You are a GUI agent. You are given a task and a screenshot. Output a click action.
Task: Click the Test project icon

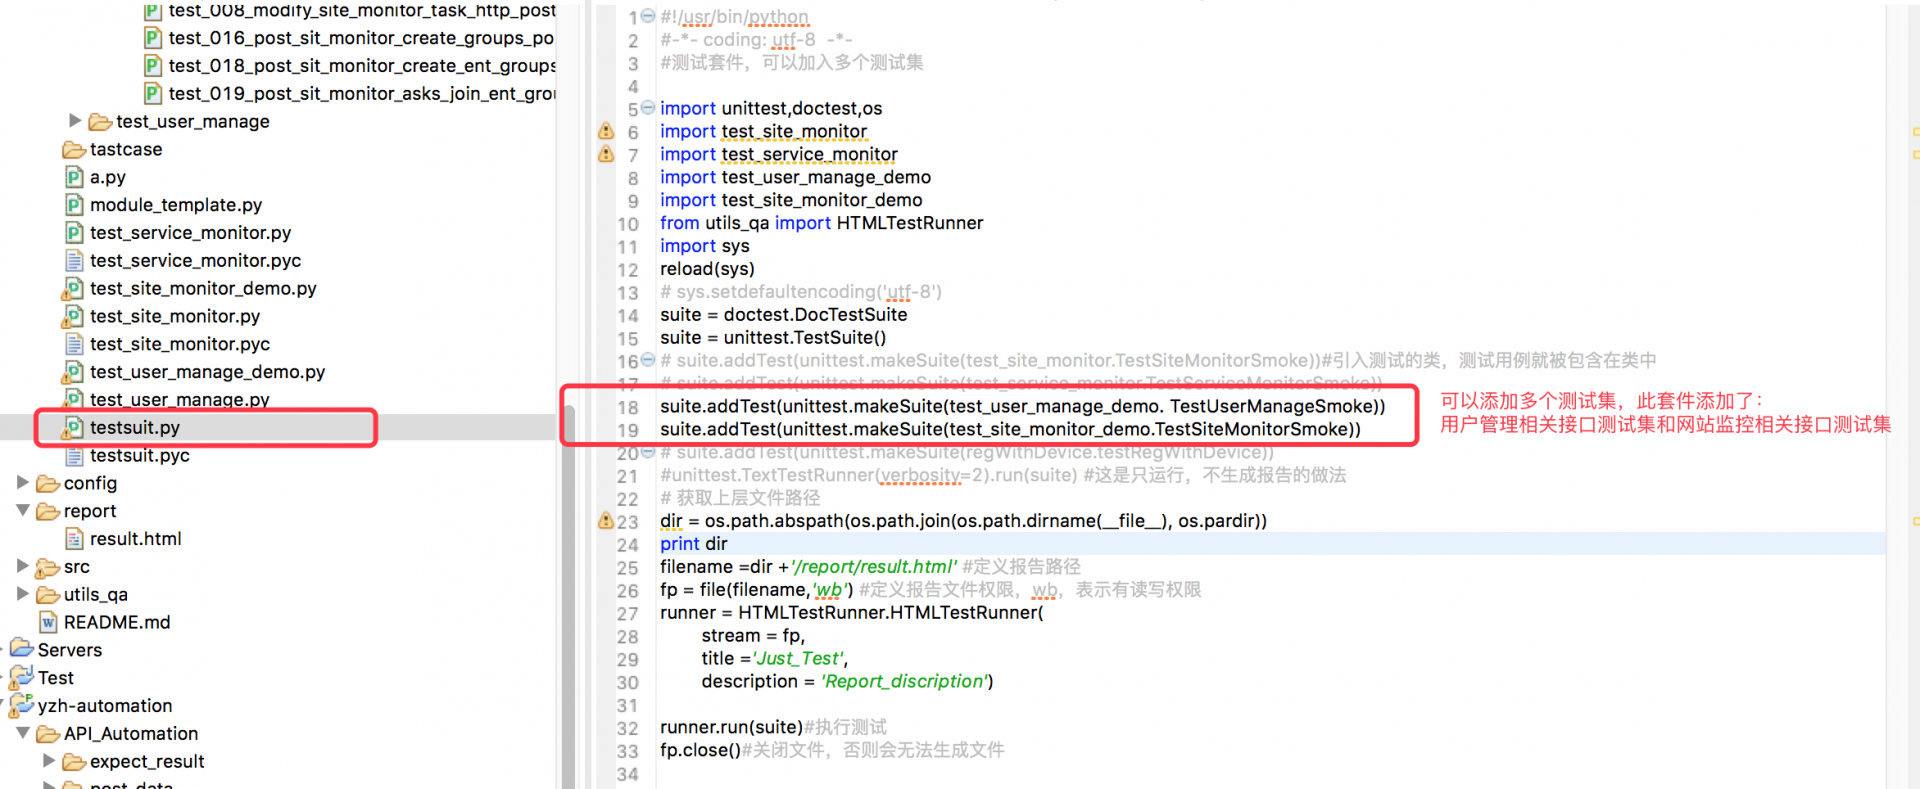[x=22, y=677]
